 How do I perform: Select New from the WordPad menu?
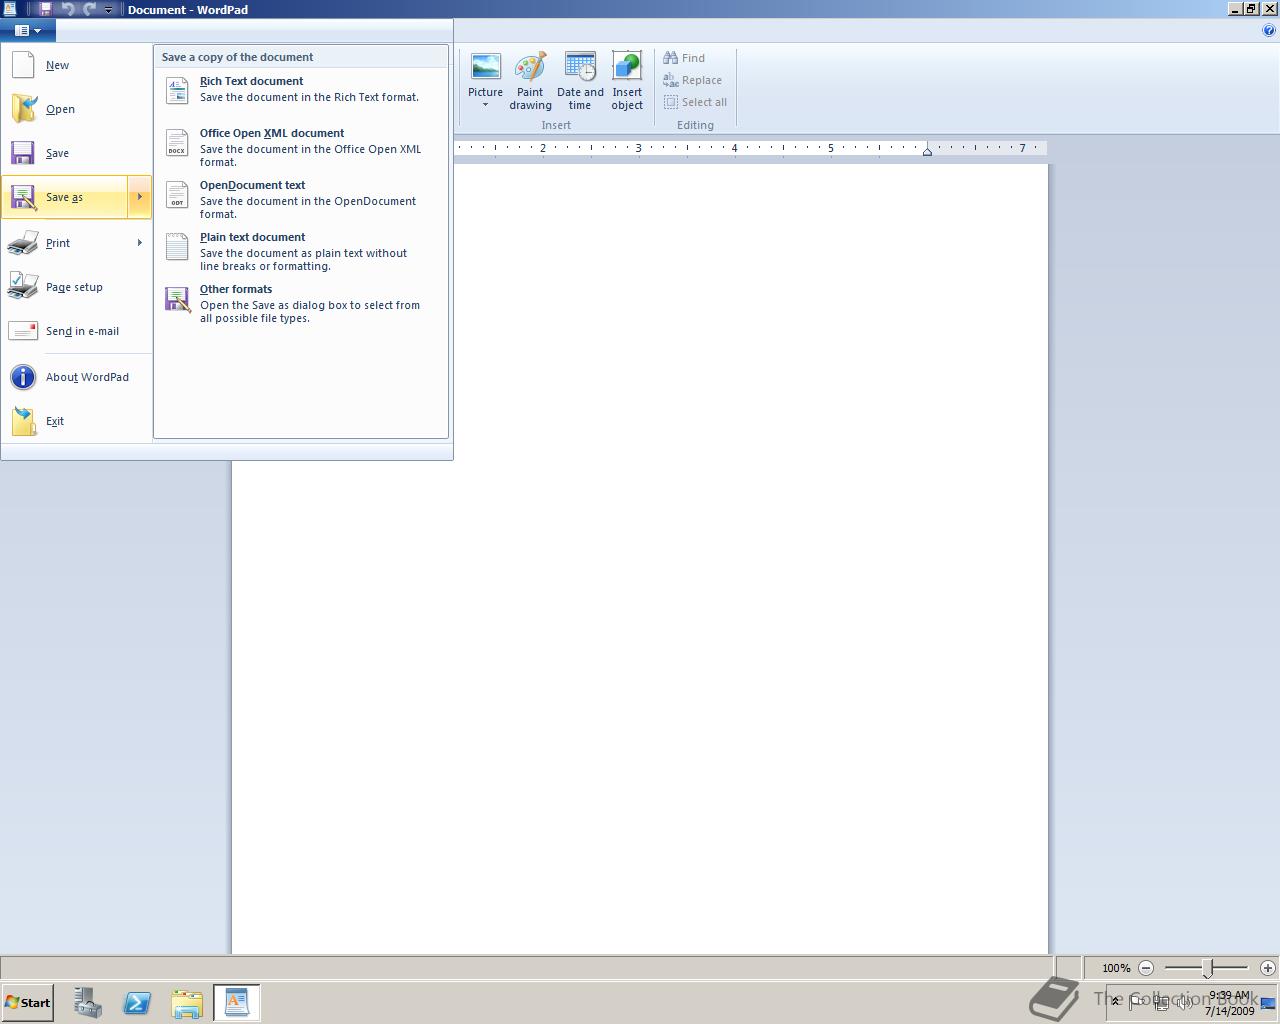(76, 65)
